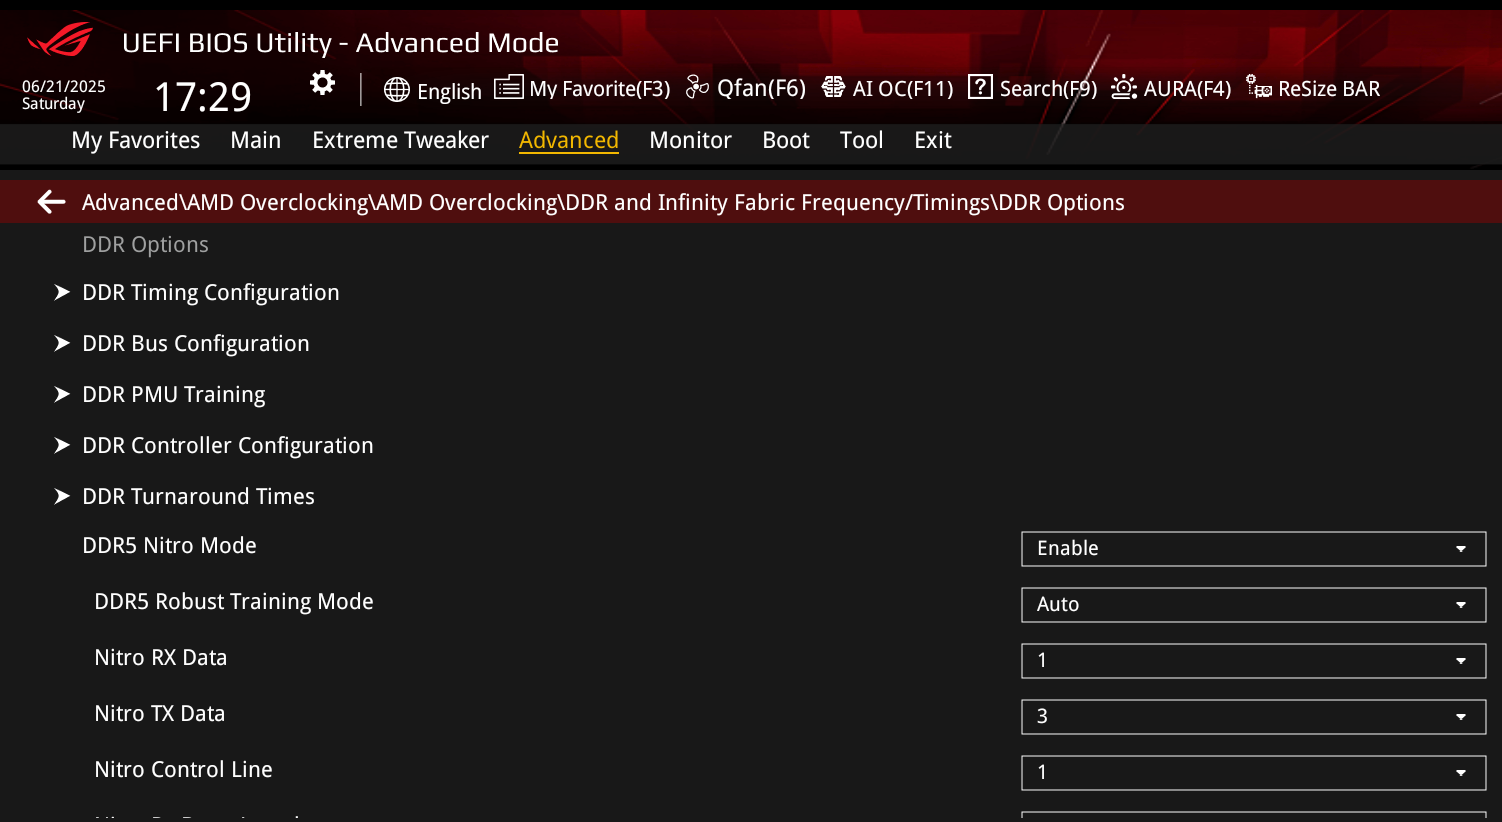Image resolution: width=1502 pixels, height=822 pixels.
Task: Enter DDR Bus Configuration submenu
Action: (x=196, y=343)
